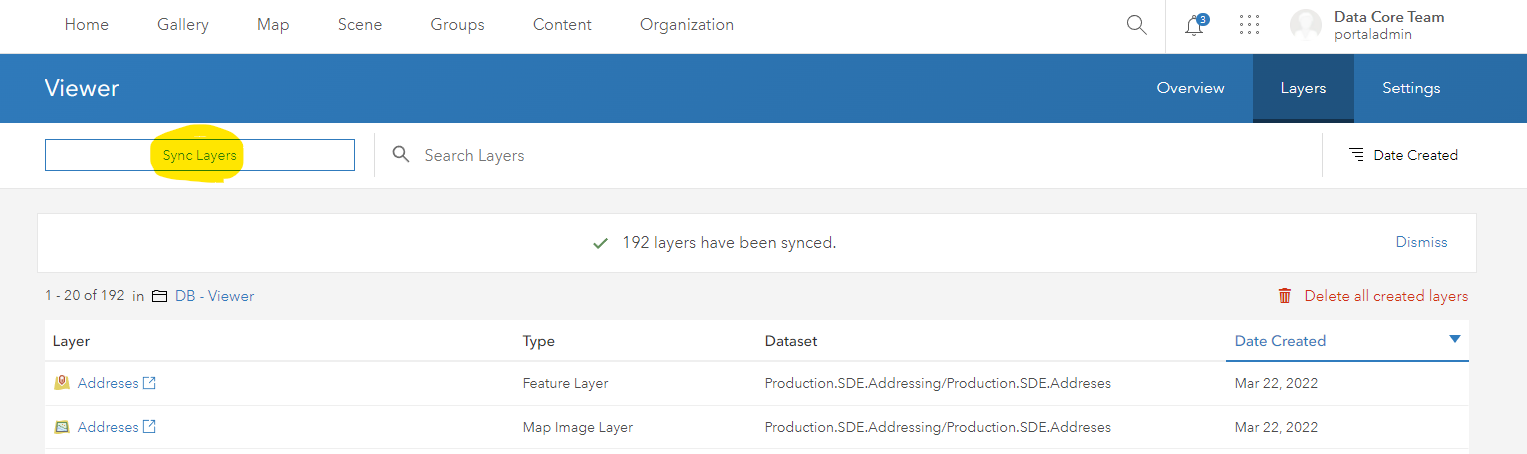Viewport: 1527px width, 454px height.
Task: Click the 'Feature Layer' type cell
Action: 565,383
